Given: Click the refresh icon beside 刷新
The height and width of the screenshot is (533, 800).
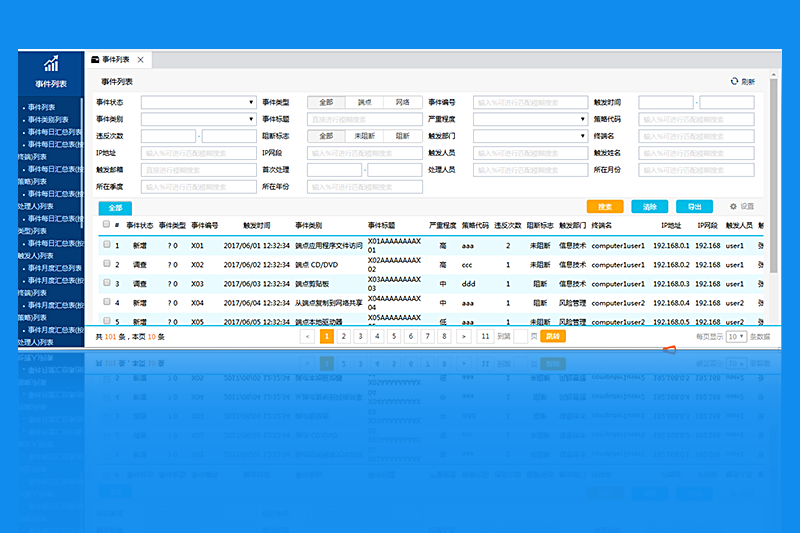Looking at the screenshot, I should [735, 81].
